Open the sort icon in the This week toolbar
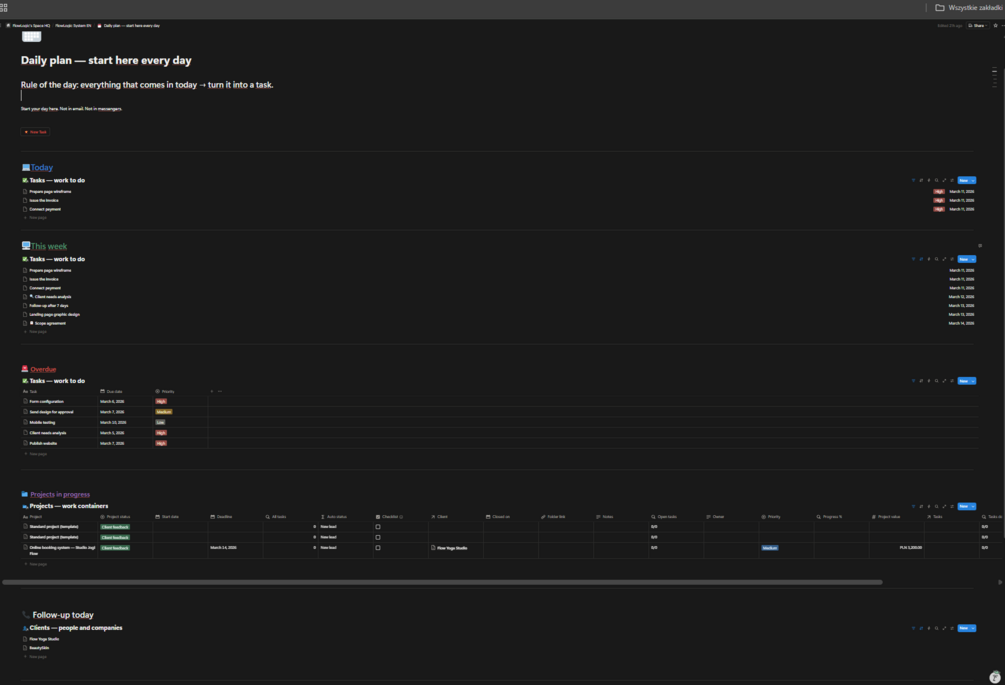The height and width of the screenshot is (685, 1005). (921, 260)
